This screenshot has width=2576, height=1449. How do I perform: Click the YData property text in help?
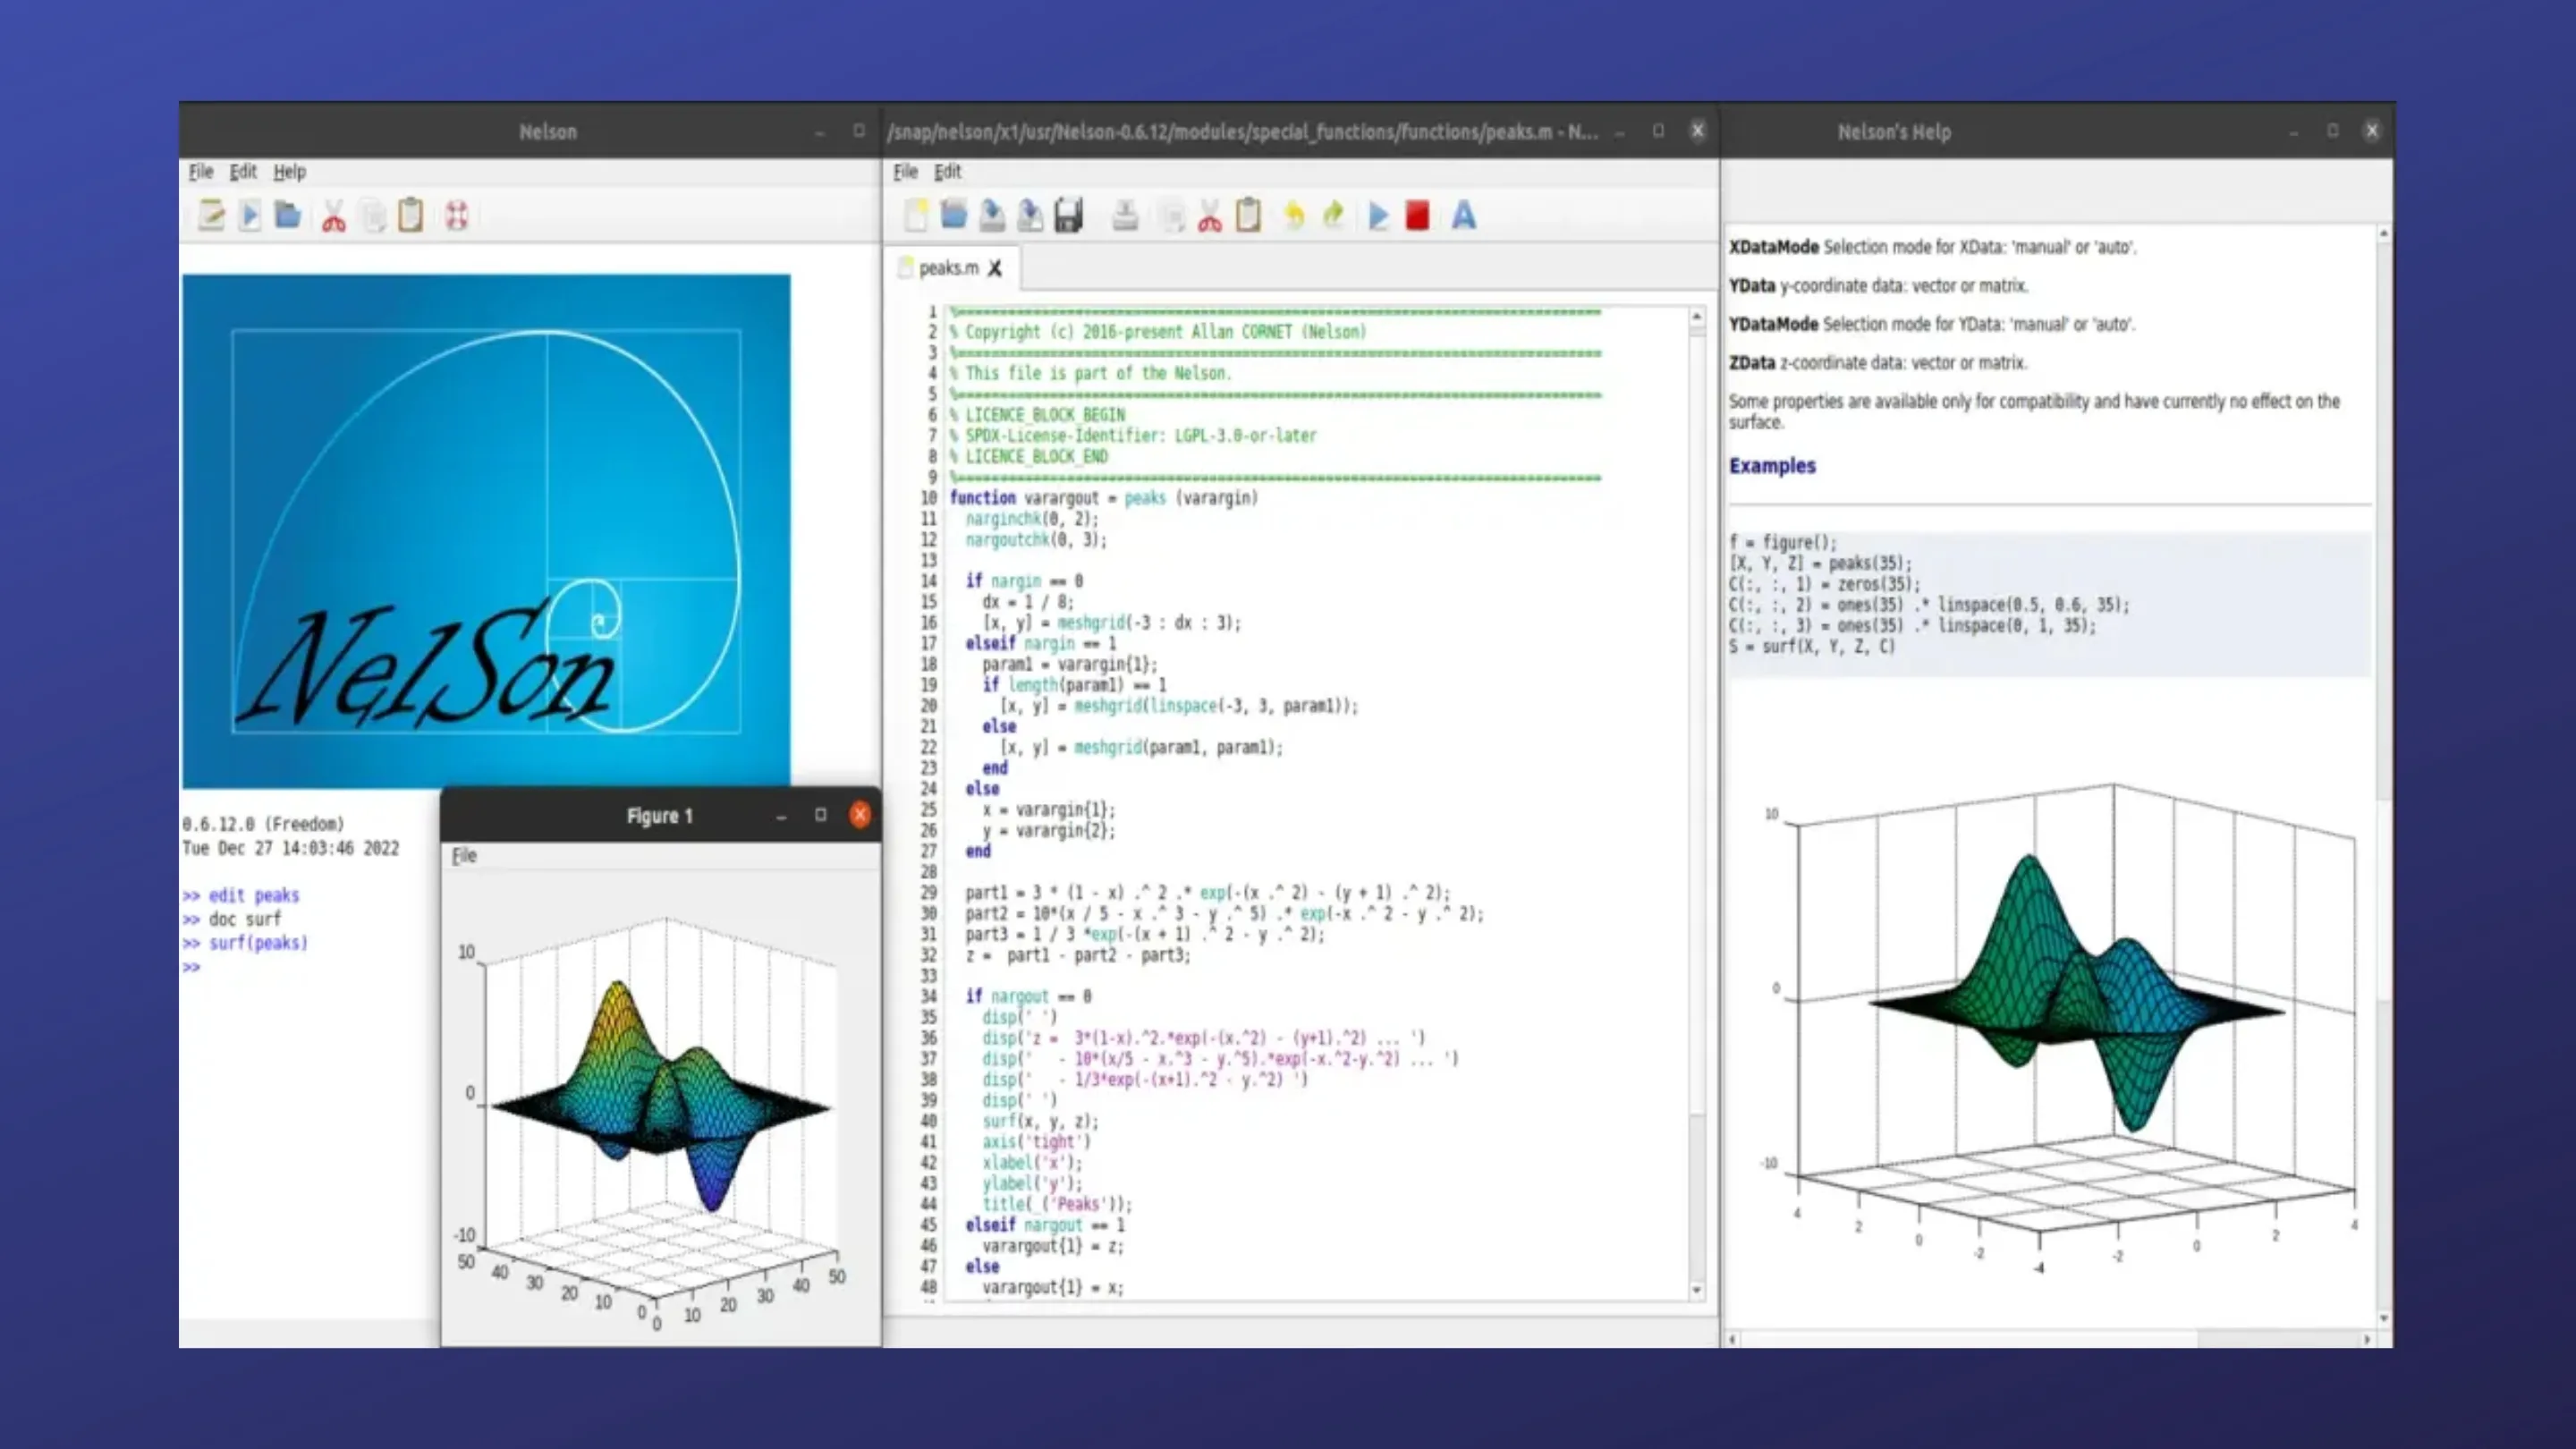1879,286
